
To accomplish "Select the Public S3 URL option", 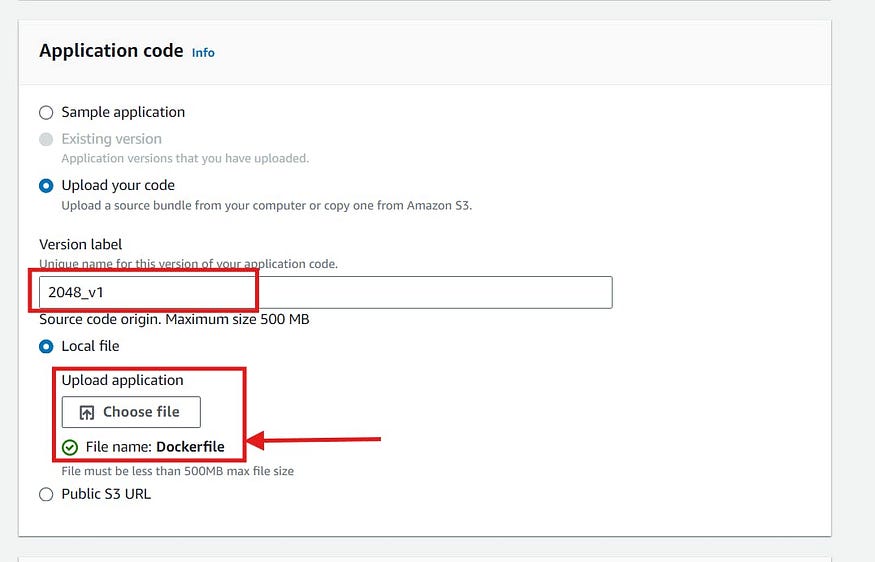I will click(x=46, y=494).
